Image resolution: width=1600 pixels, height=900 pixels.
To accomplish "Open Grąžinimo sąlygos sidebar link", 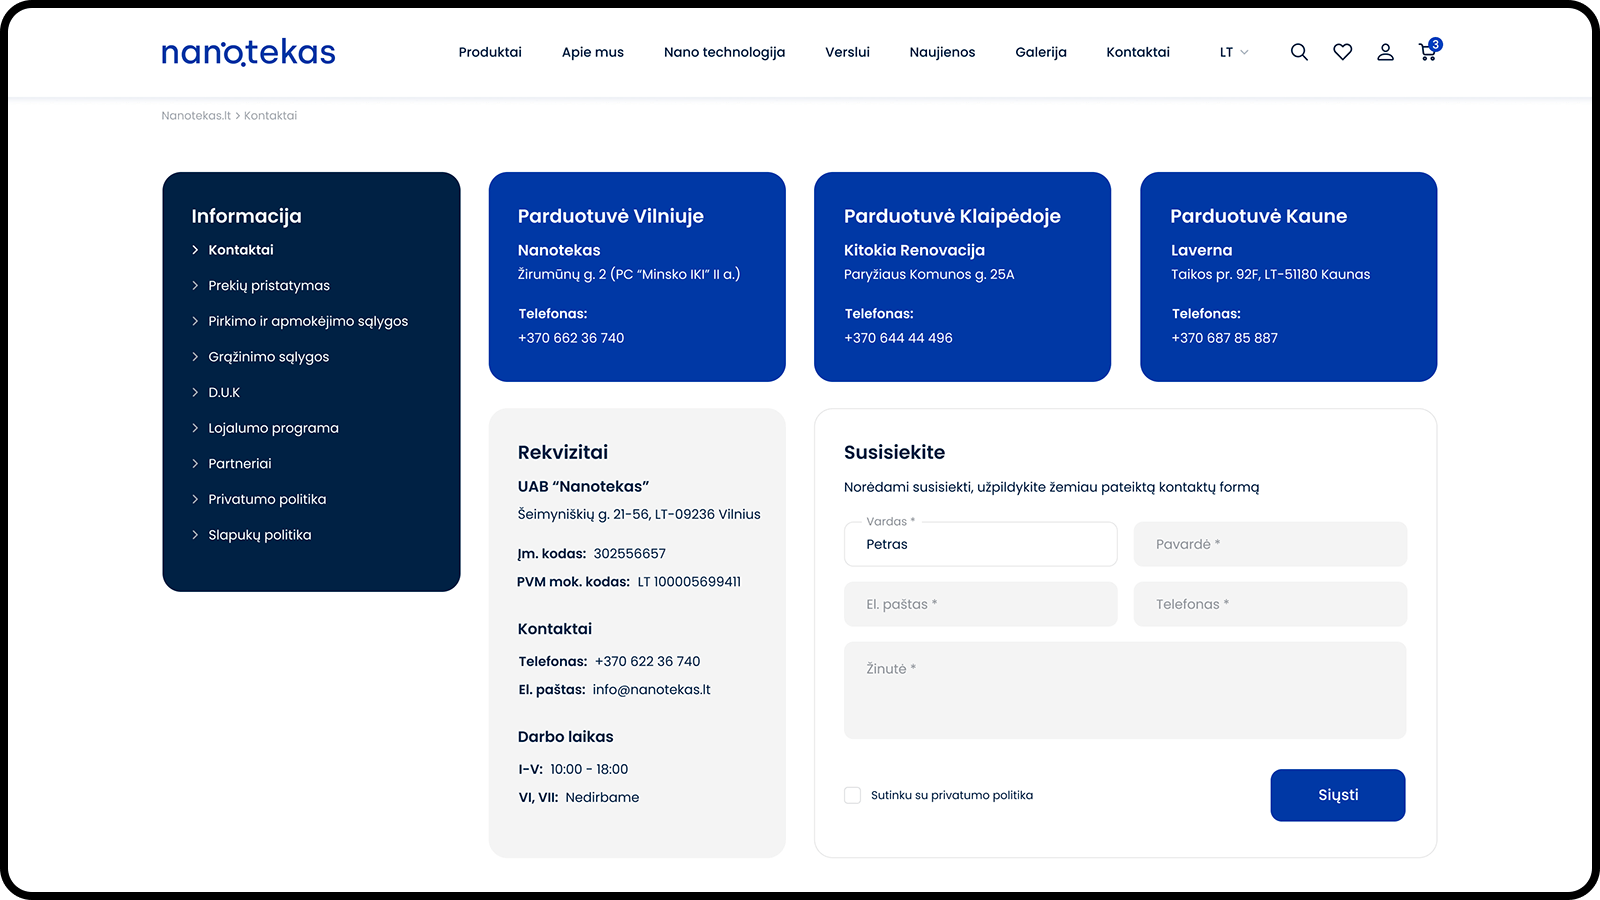I will point(268,357).
